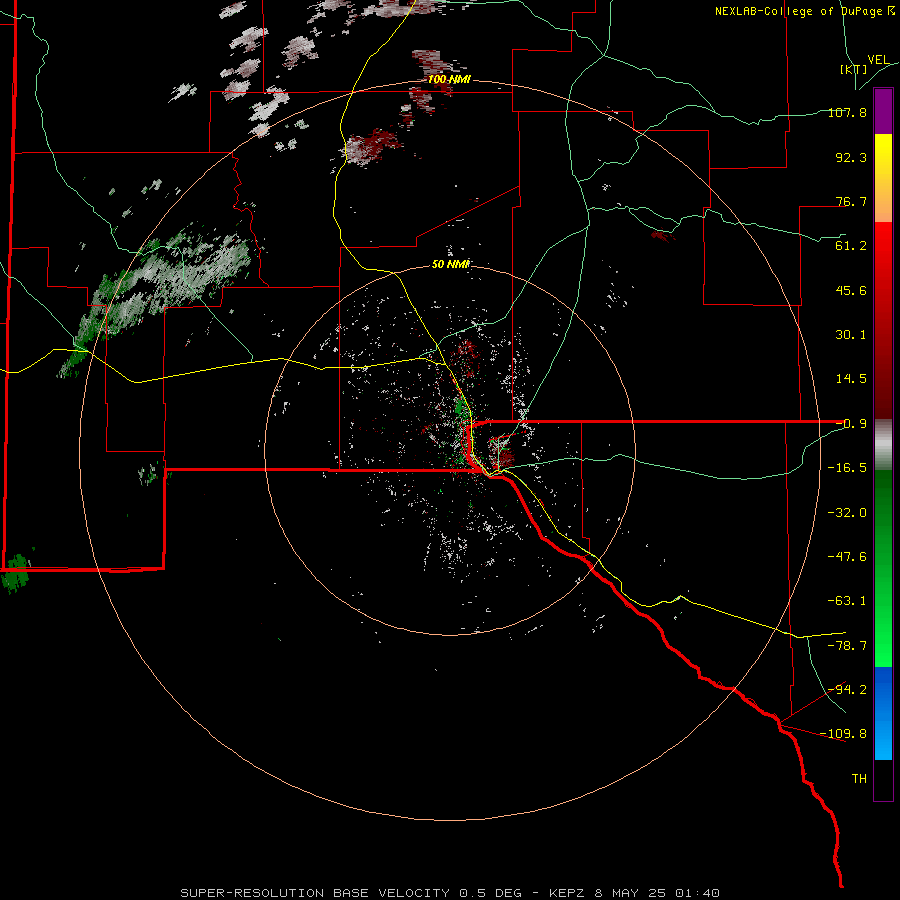Click the 14.5 velocity scale value
900x900 pixels.
click(x=851, y=379)
